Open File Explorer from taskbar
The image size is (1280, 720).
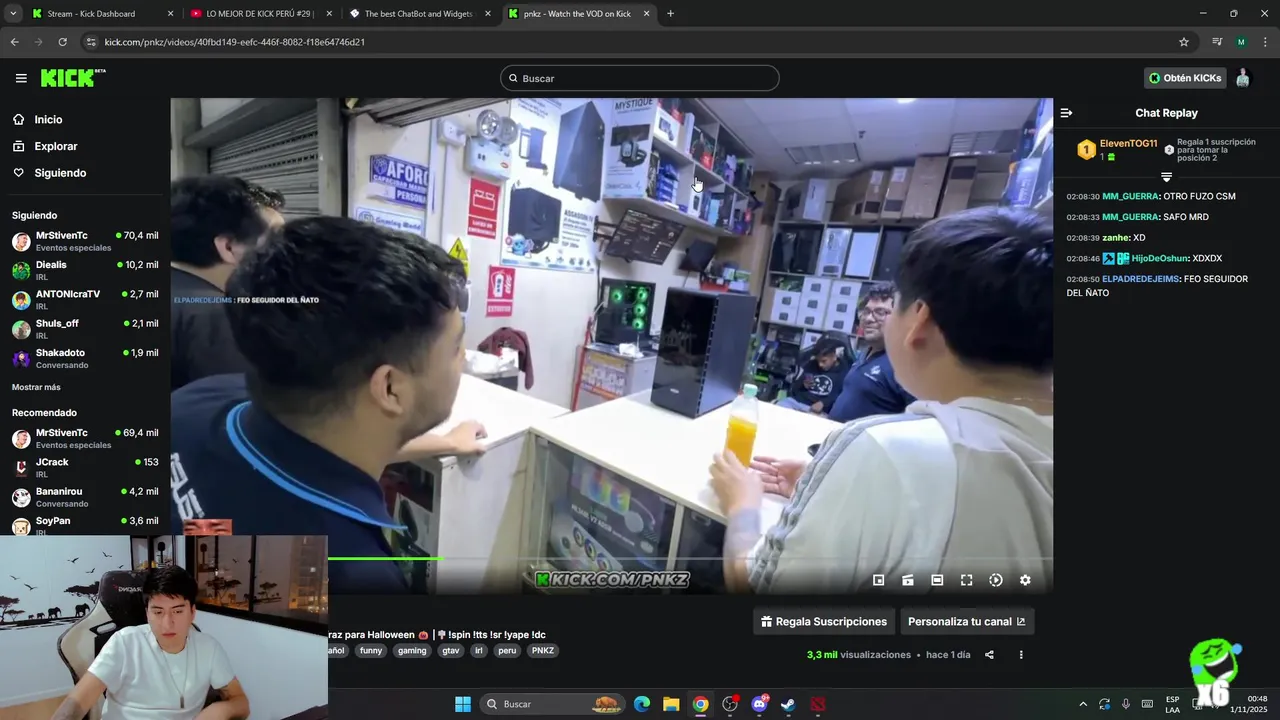tap(671, 704)
